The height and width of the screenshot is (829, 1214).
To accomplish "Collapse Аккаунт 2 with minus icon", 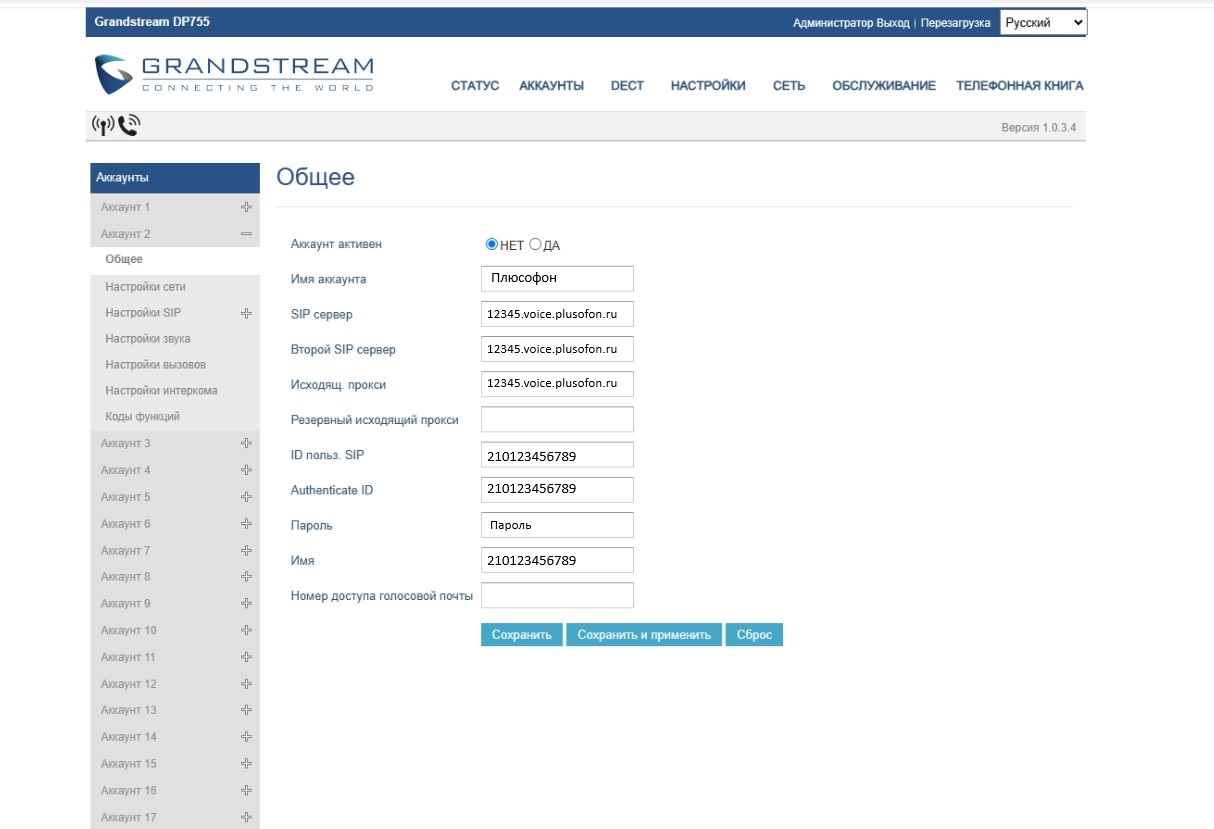I will coord(246,234).
